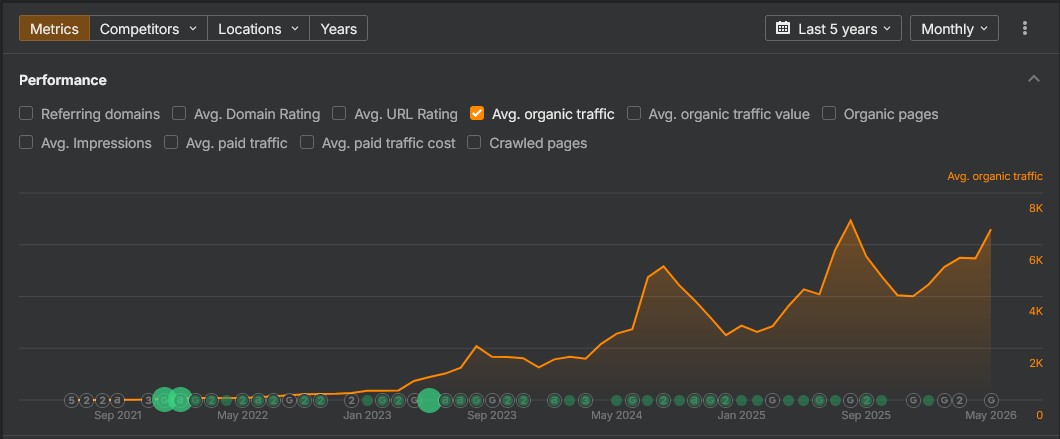Enable the Avg. paid traffic checkbox

pos(171,142)
